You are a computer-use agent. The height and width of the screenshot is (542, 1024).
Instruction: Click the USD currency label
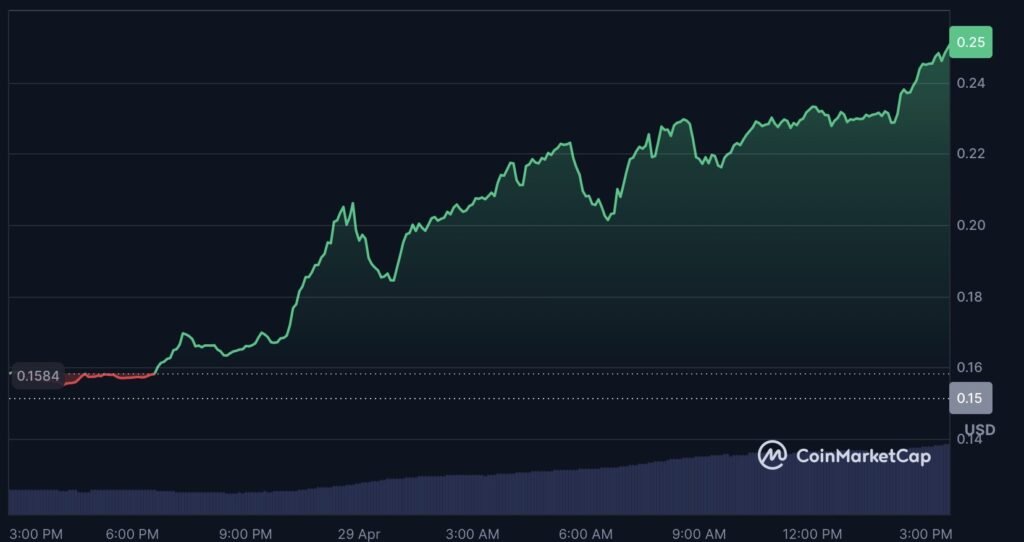(x=979, y=430)
